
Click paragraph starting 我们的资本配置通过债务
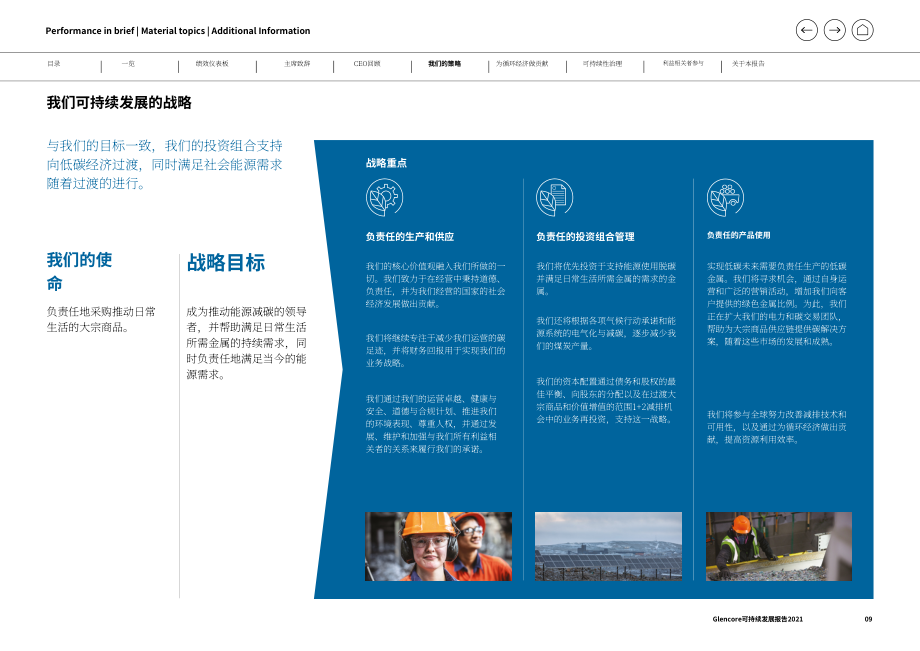pyautogui.click(x=606, y=401)
